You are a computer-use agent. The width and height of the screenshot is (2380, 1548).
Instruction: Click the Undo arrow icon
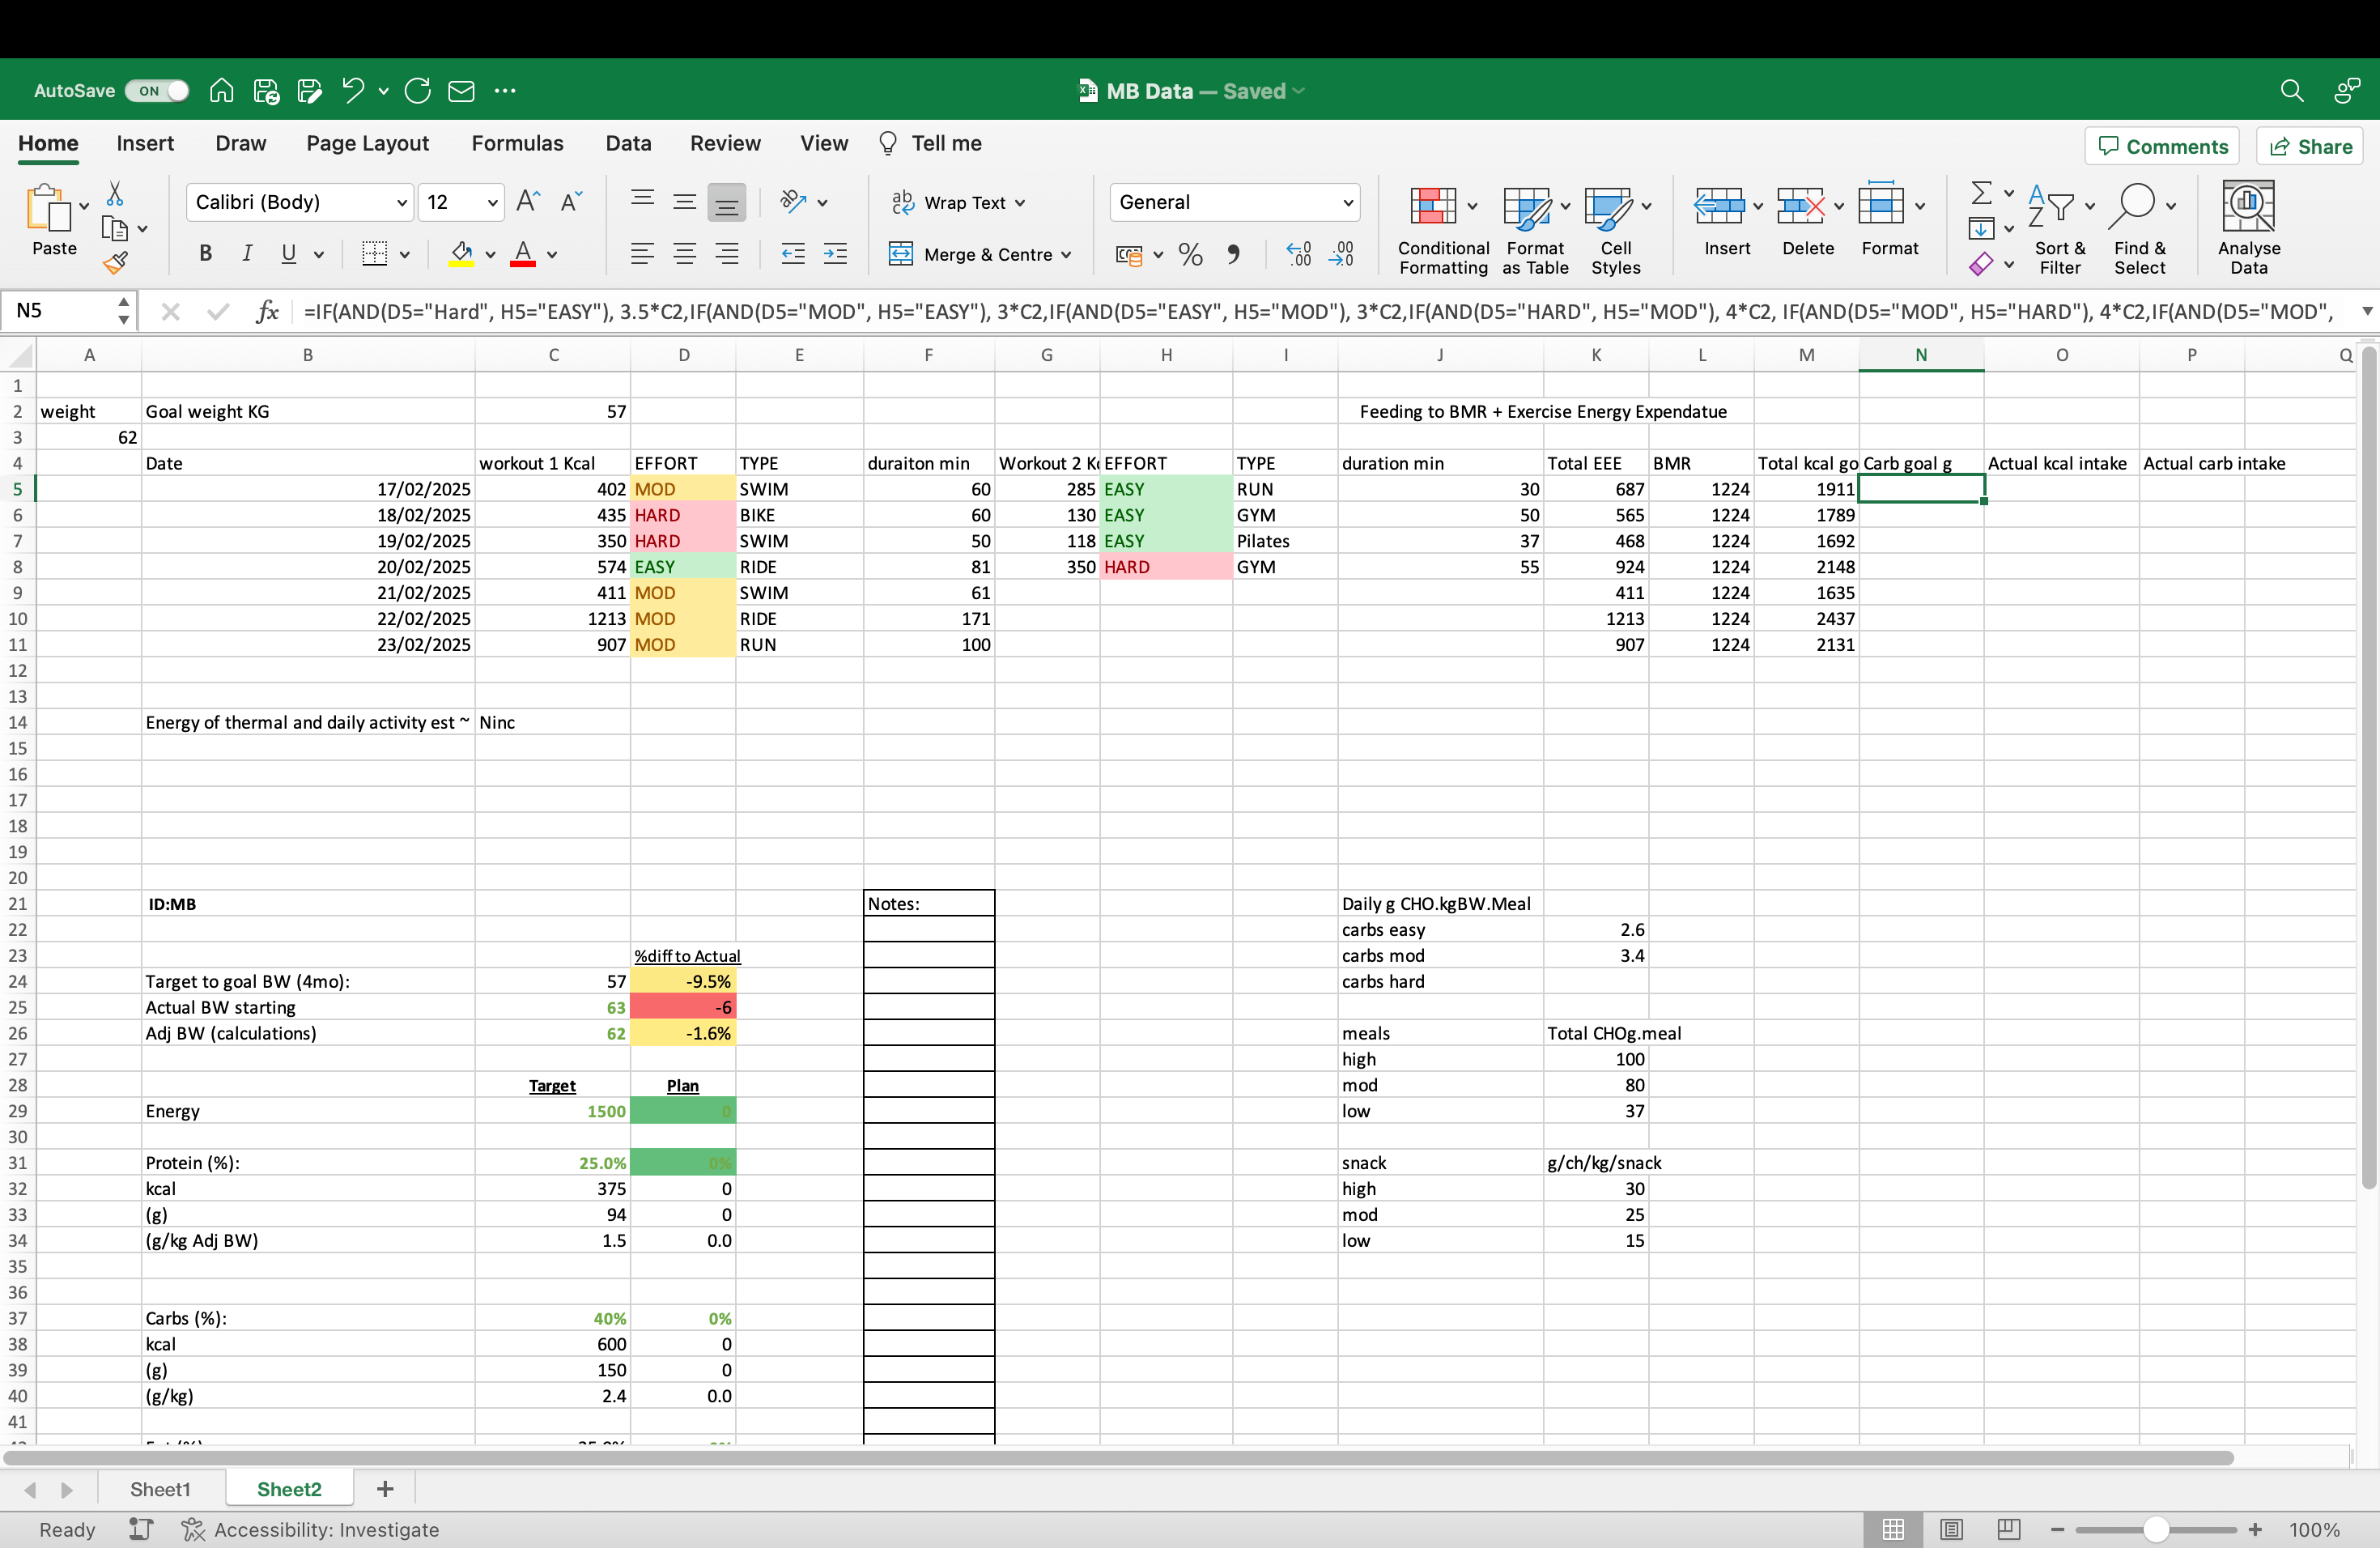click(x=352, y=91)
